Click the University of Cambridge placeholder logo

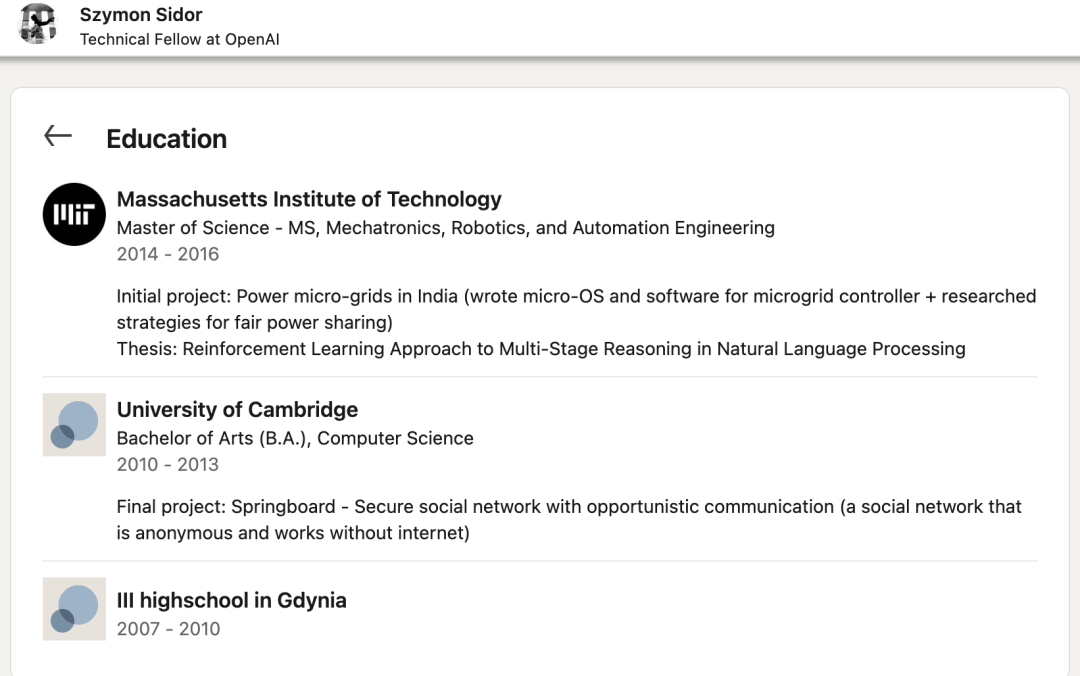(x=74, y=424)
